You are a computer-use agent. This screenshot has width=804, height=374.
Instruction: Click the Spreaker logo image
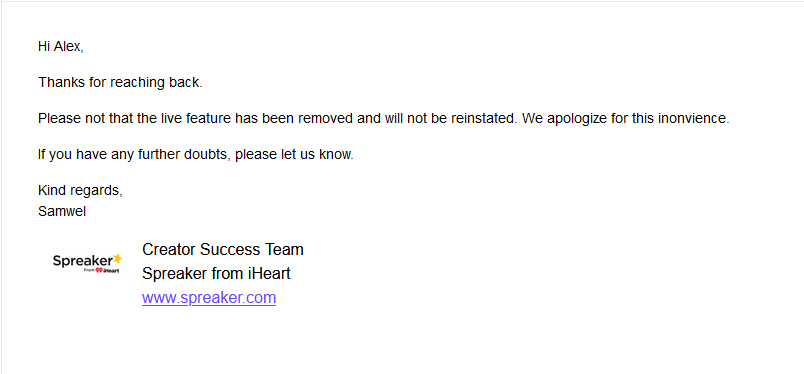point(88,263)
